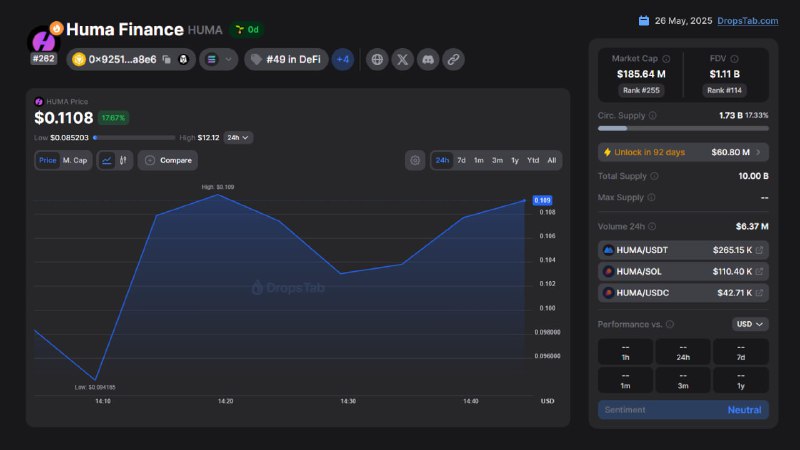Open HUMA/USDC external link icon

point(759,293)
